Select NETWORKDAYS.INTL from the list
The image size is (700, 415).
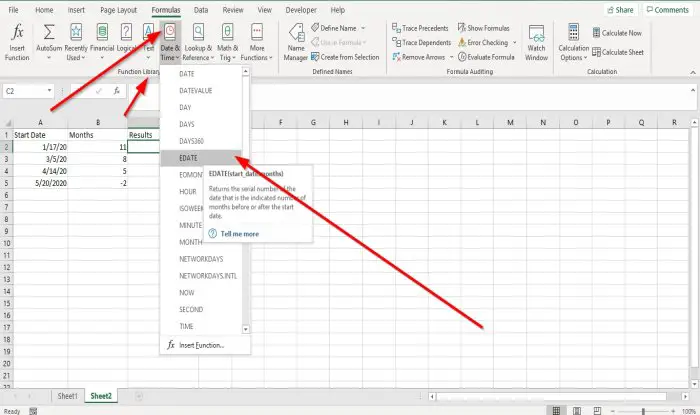(201, 276)
